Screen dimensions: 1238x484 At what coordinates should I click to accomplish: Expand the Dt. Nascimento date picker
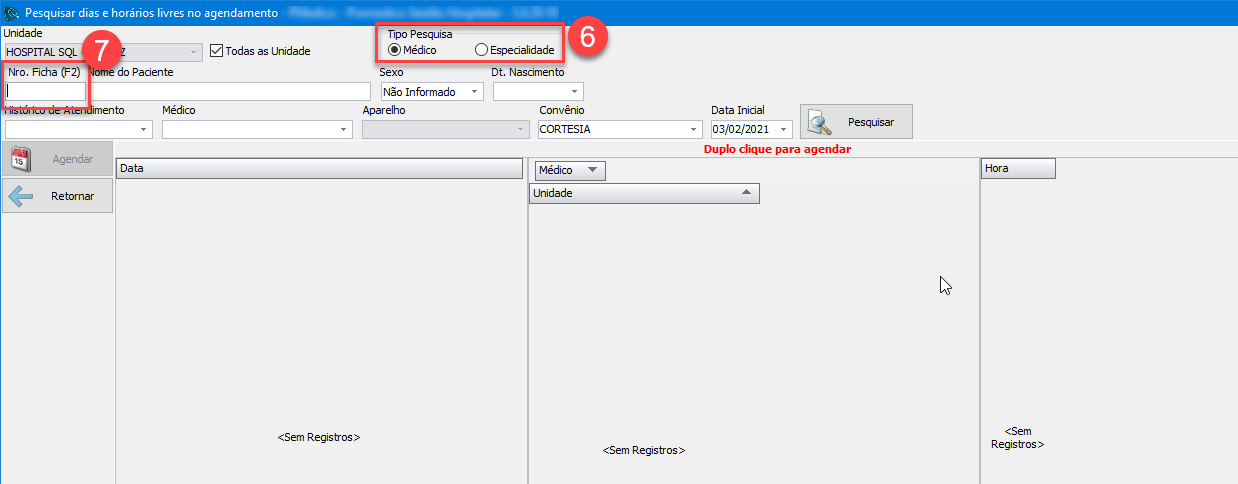pos(575,92)
